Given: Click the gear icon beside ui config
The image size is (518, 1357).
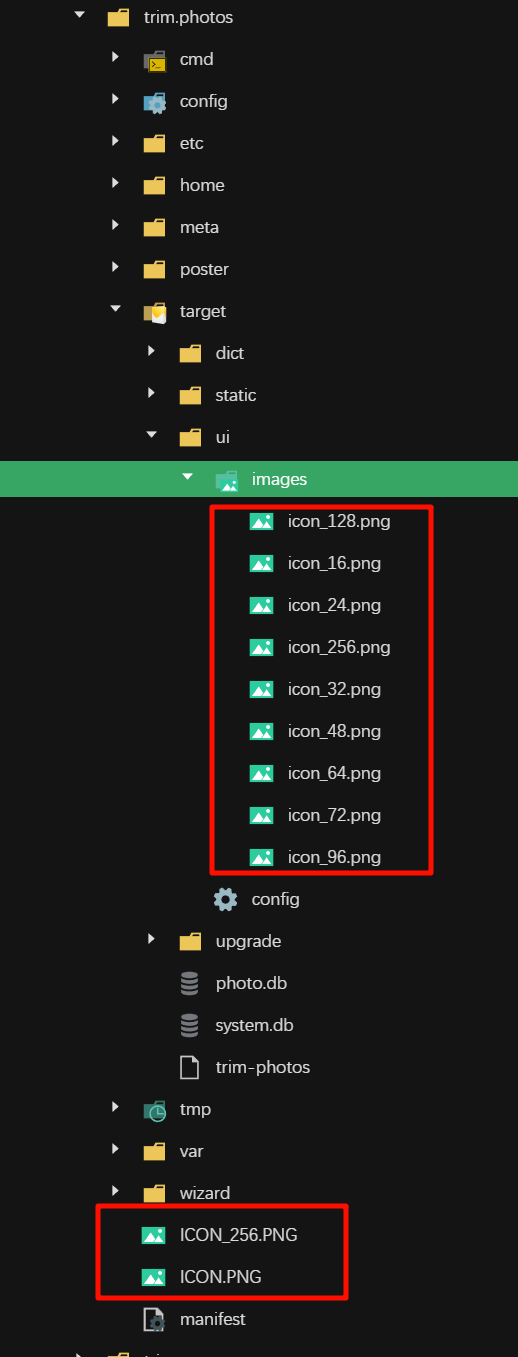Looking at the screenshot, I should pos(226,899).
